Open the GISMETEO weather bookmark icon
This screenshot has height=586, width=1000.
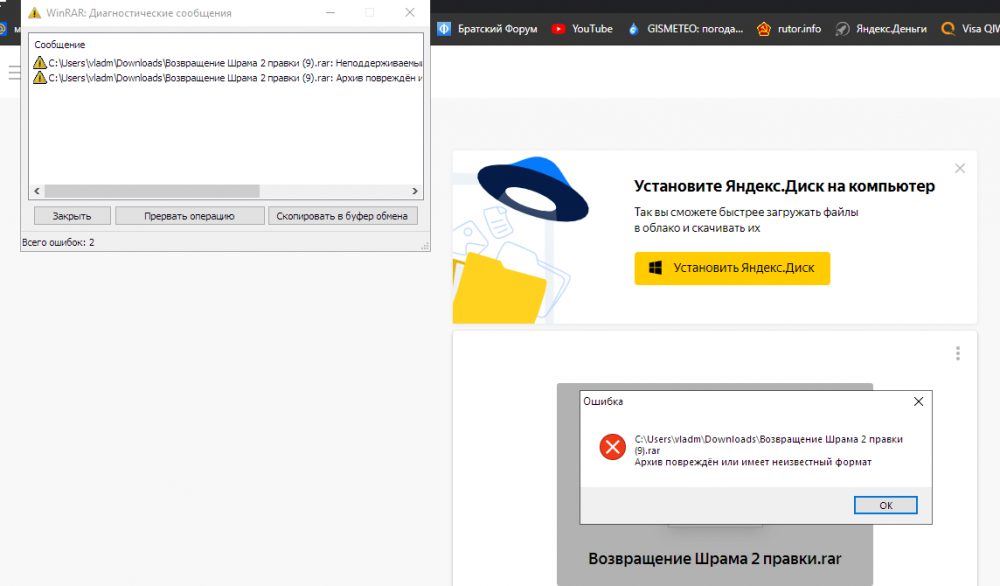tap(634, 29)
